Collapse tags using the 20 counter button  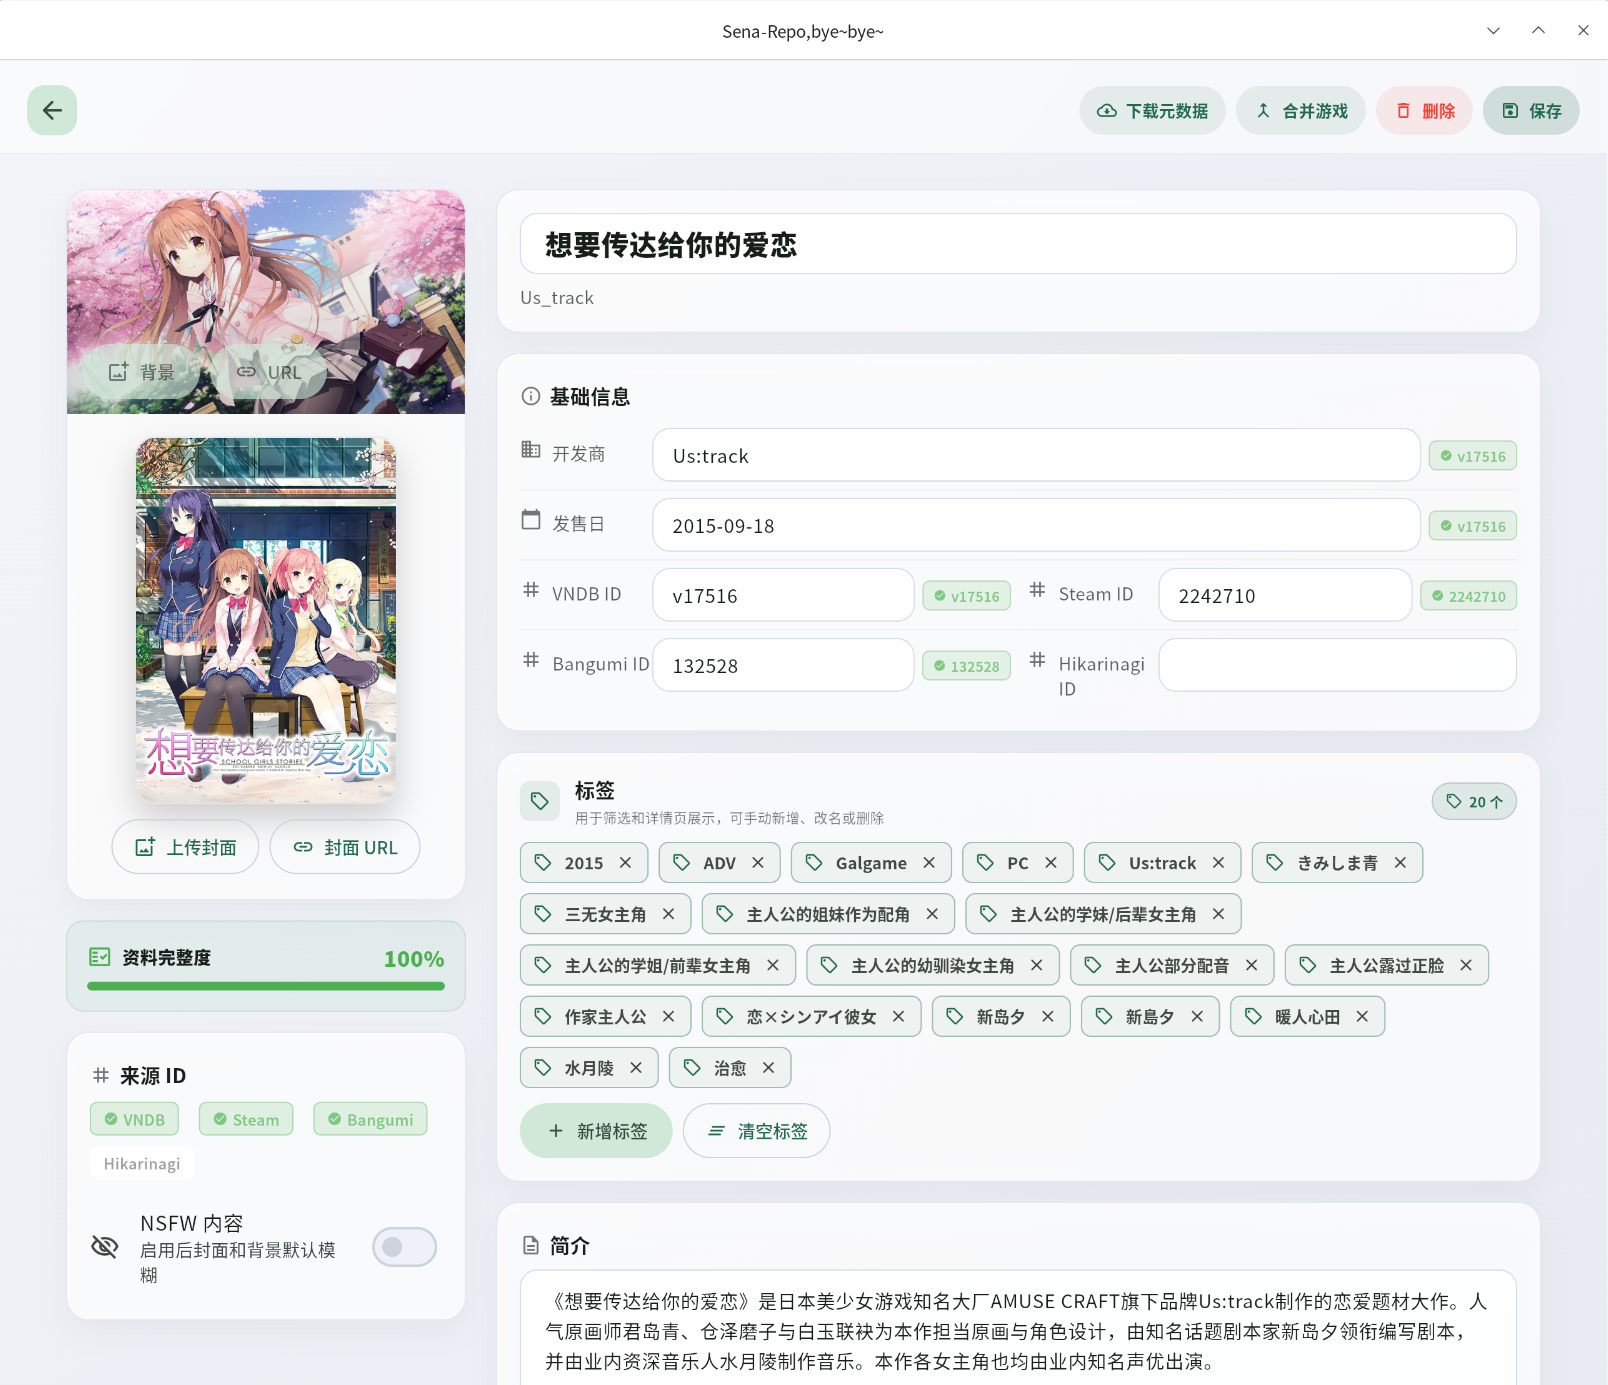(x=1474, y=801)
